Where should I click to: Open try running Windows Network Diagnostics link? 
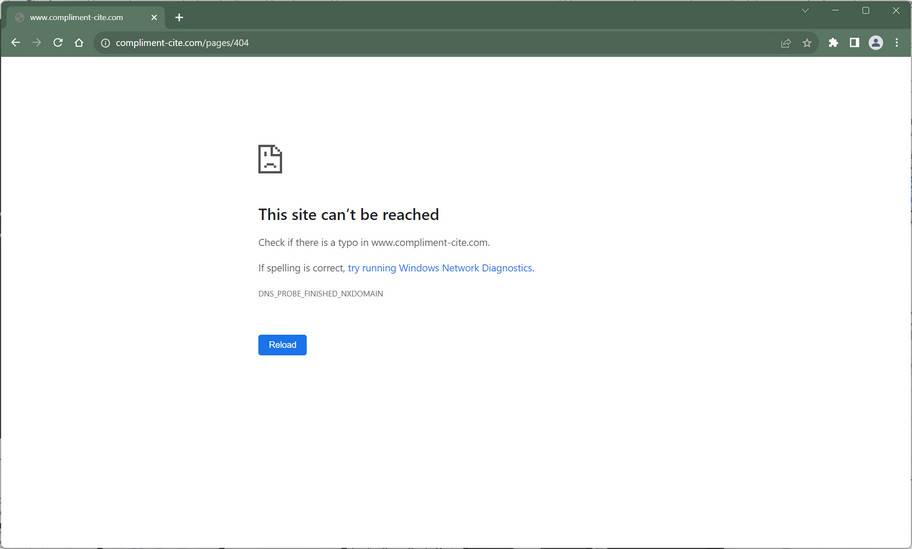[441, 268]
